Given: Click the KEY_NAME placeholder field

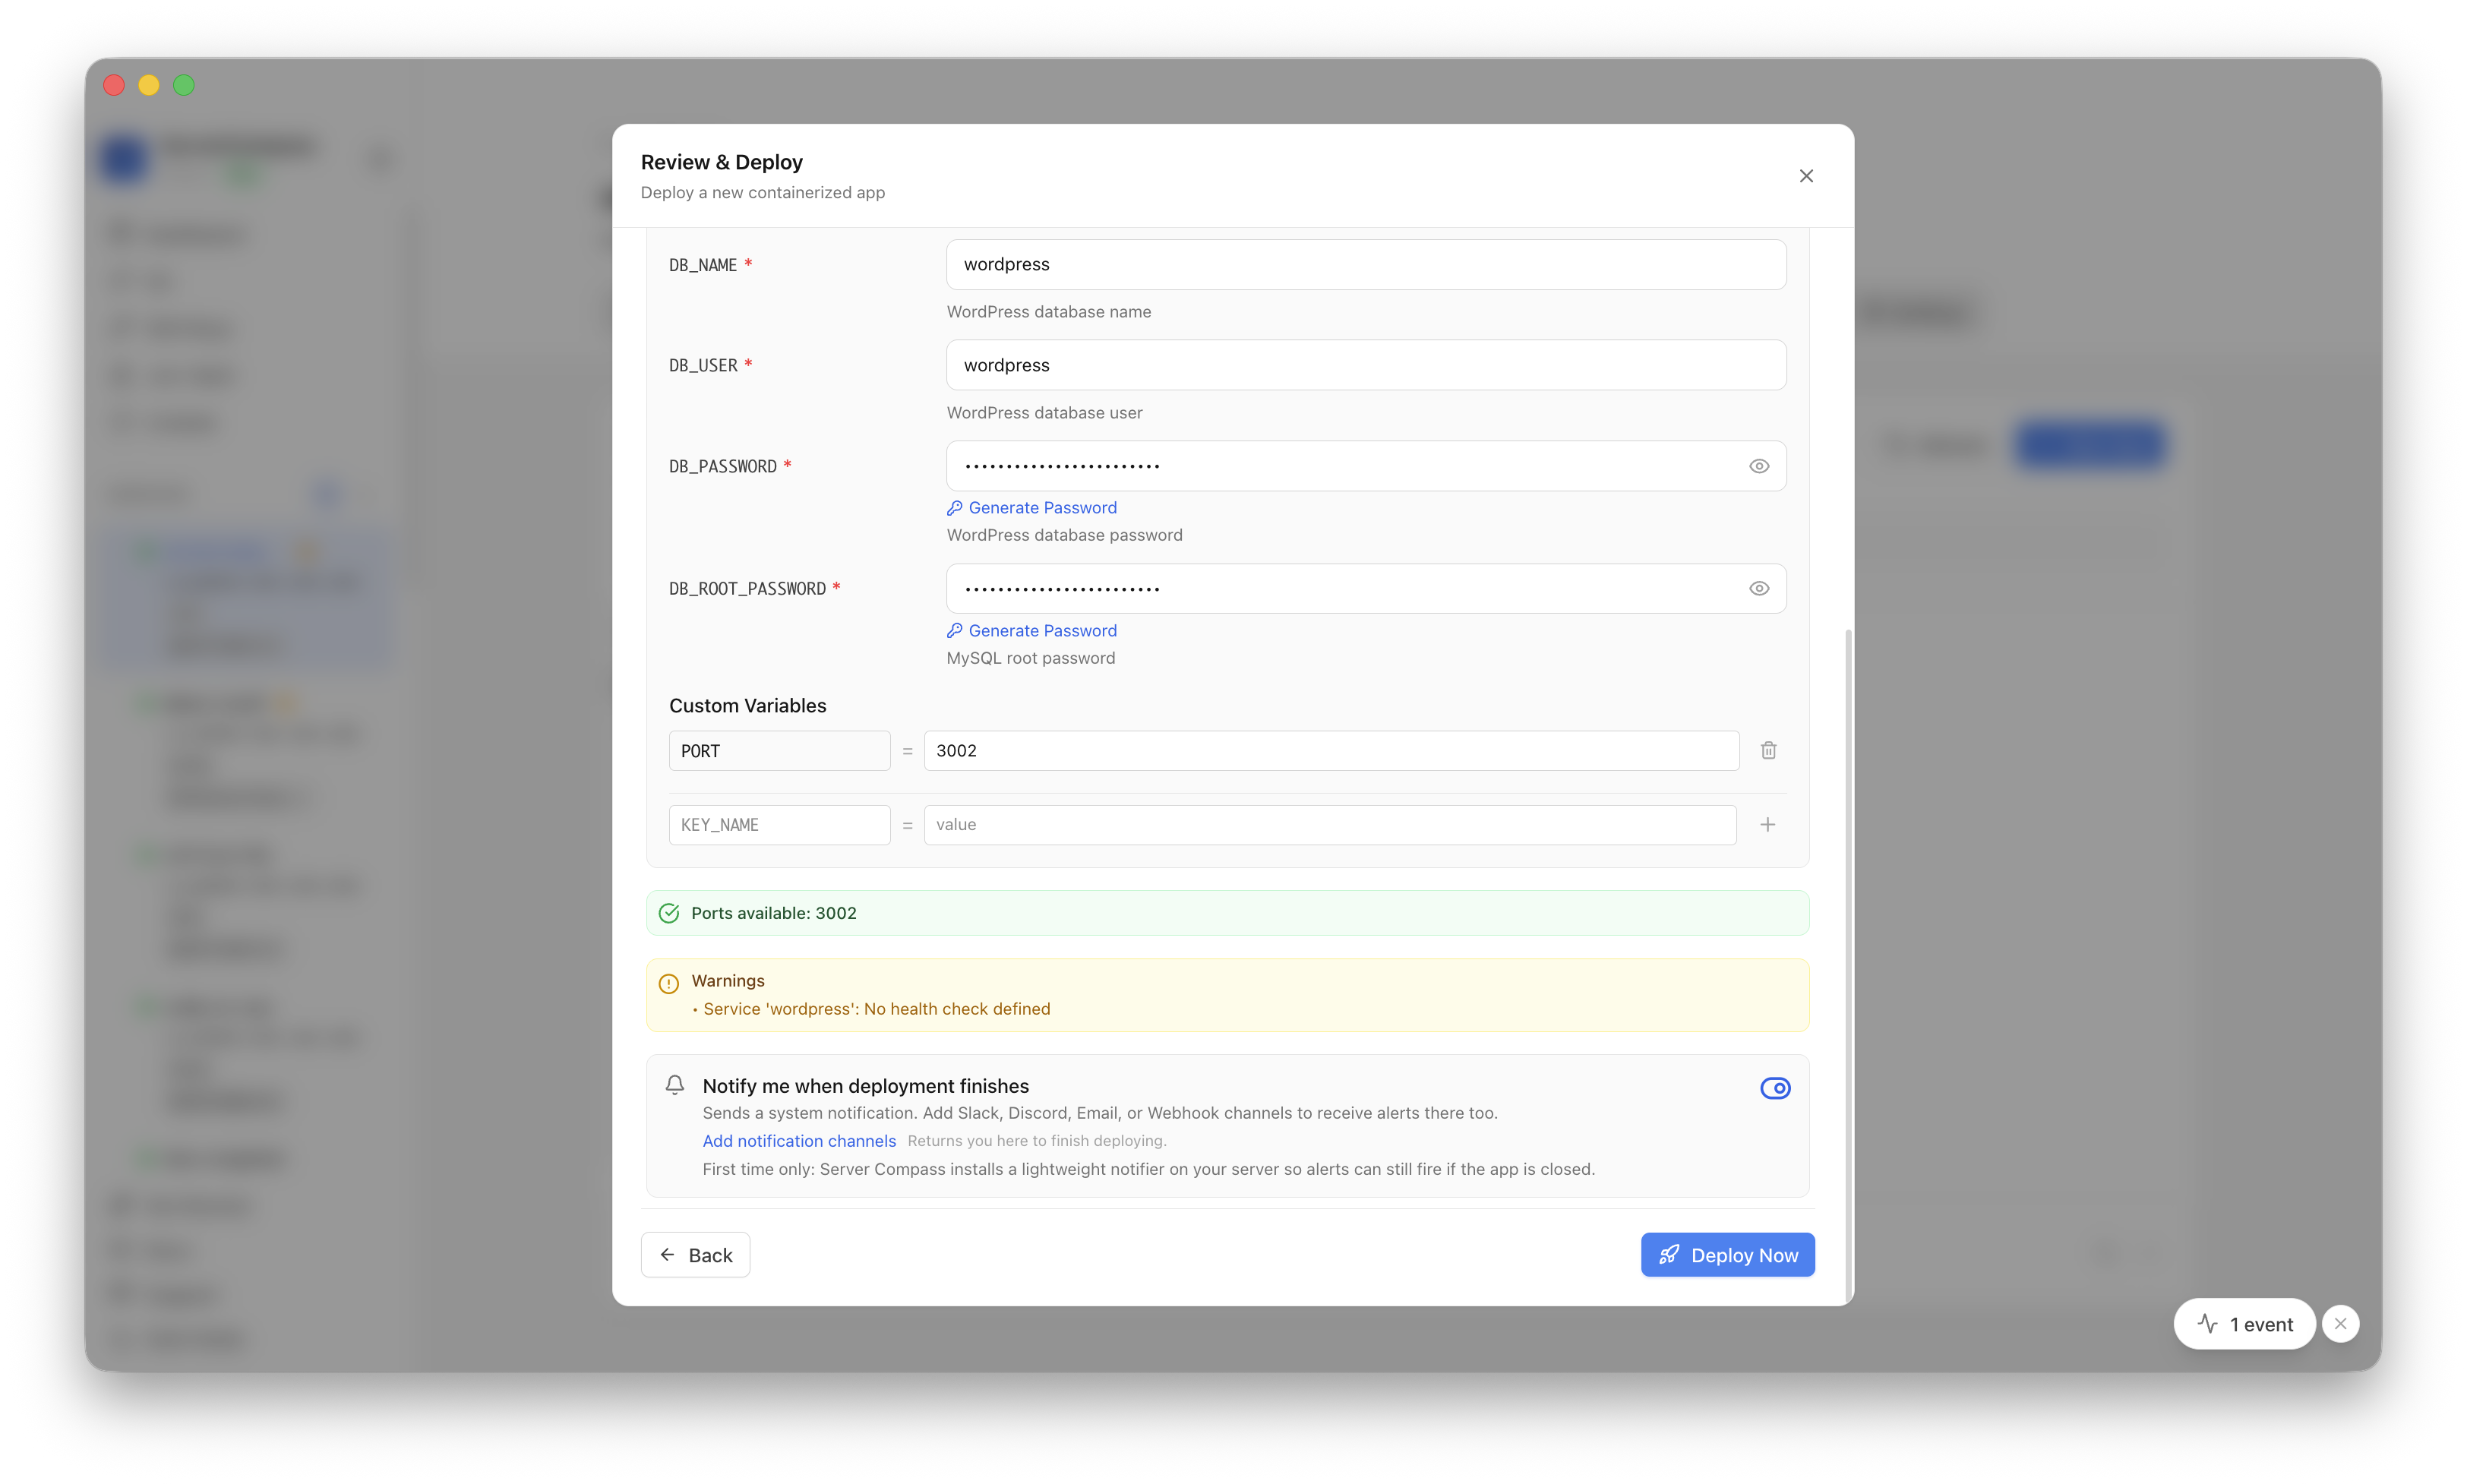Looking at the screenshot, I should click(x=779, y=825).
